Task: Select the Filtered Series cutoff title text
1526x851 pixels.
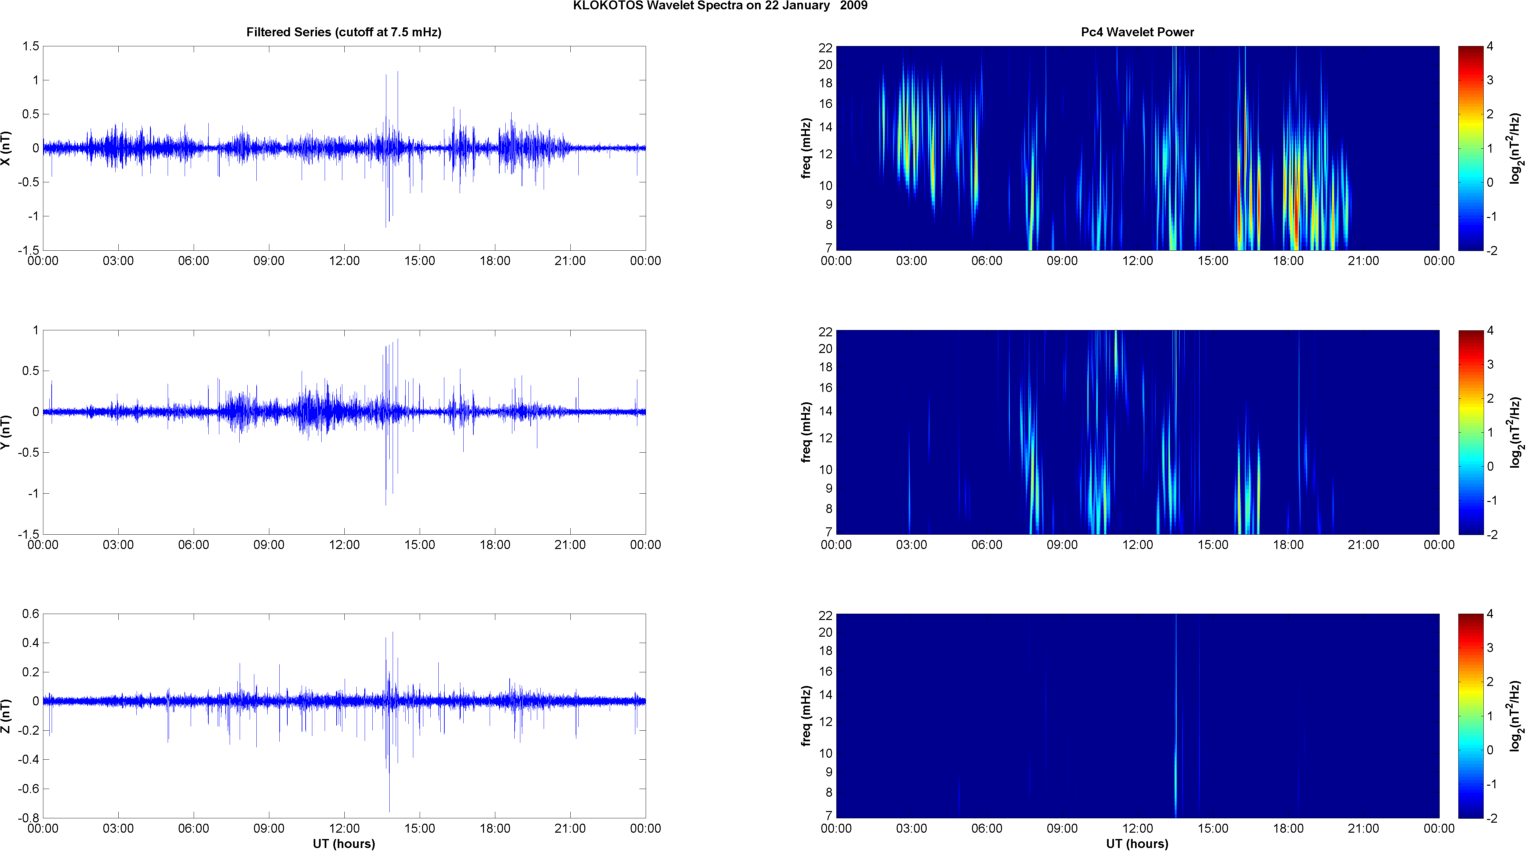Action: pos(343,32)
